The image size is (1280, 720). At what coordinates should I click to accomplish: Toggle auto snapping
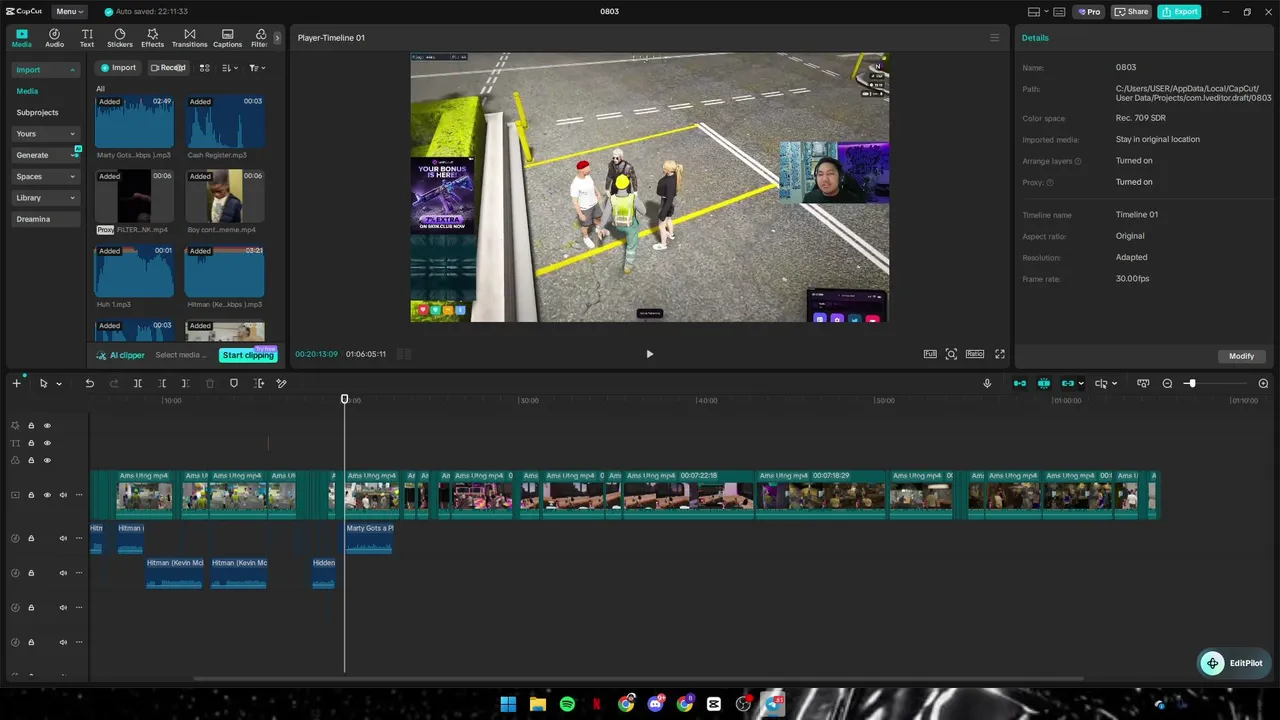pyautogui.click(x=1044, y=383)
